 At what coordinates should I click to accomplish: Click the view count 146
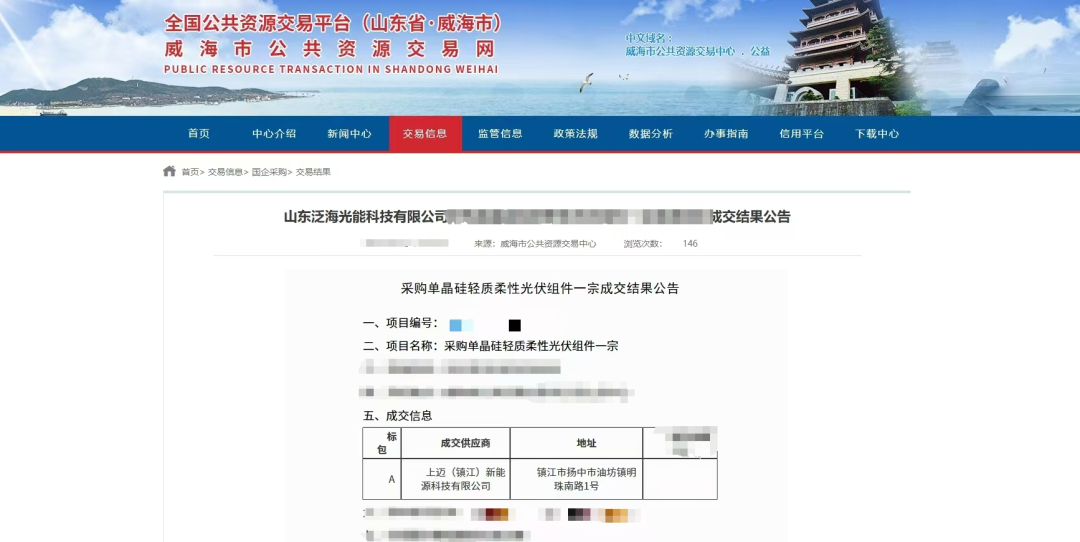click(x=690, y=244)
